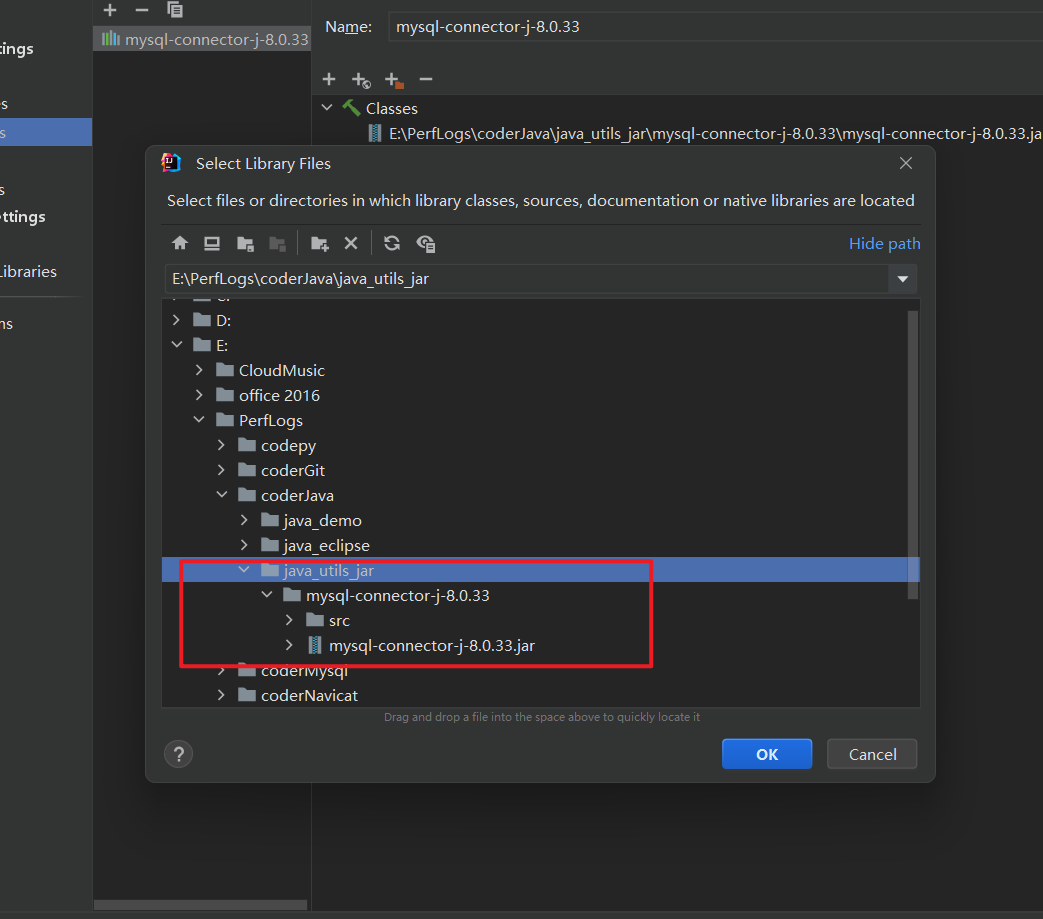Expand the java_demo folder
The height and width of the screenshot is (919, 1043).
243,520
